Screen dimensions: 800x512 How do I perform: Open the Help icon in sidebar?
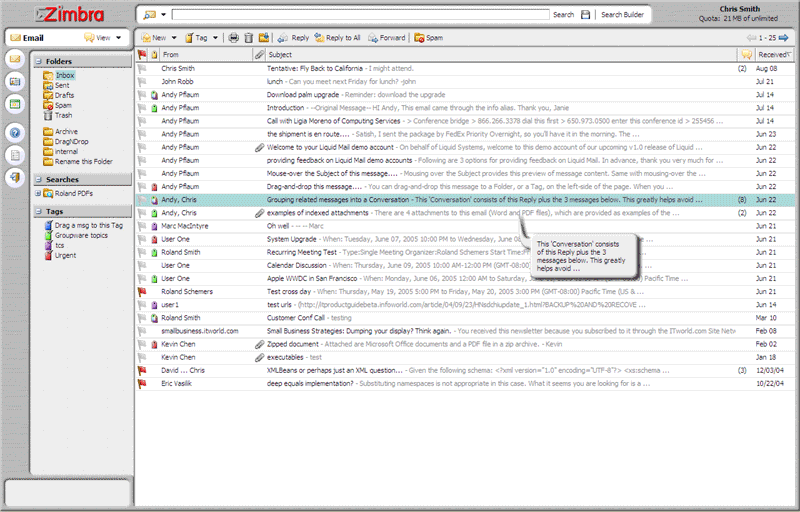[15, 133]
